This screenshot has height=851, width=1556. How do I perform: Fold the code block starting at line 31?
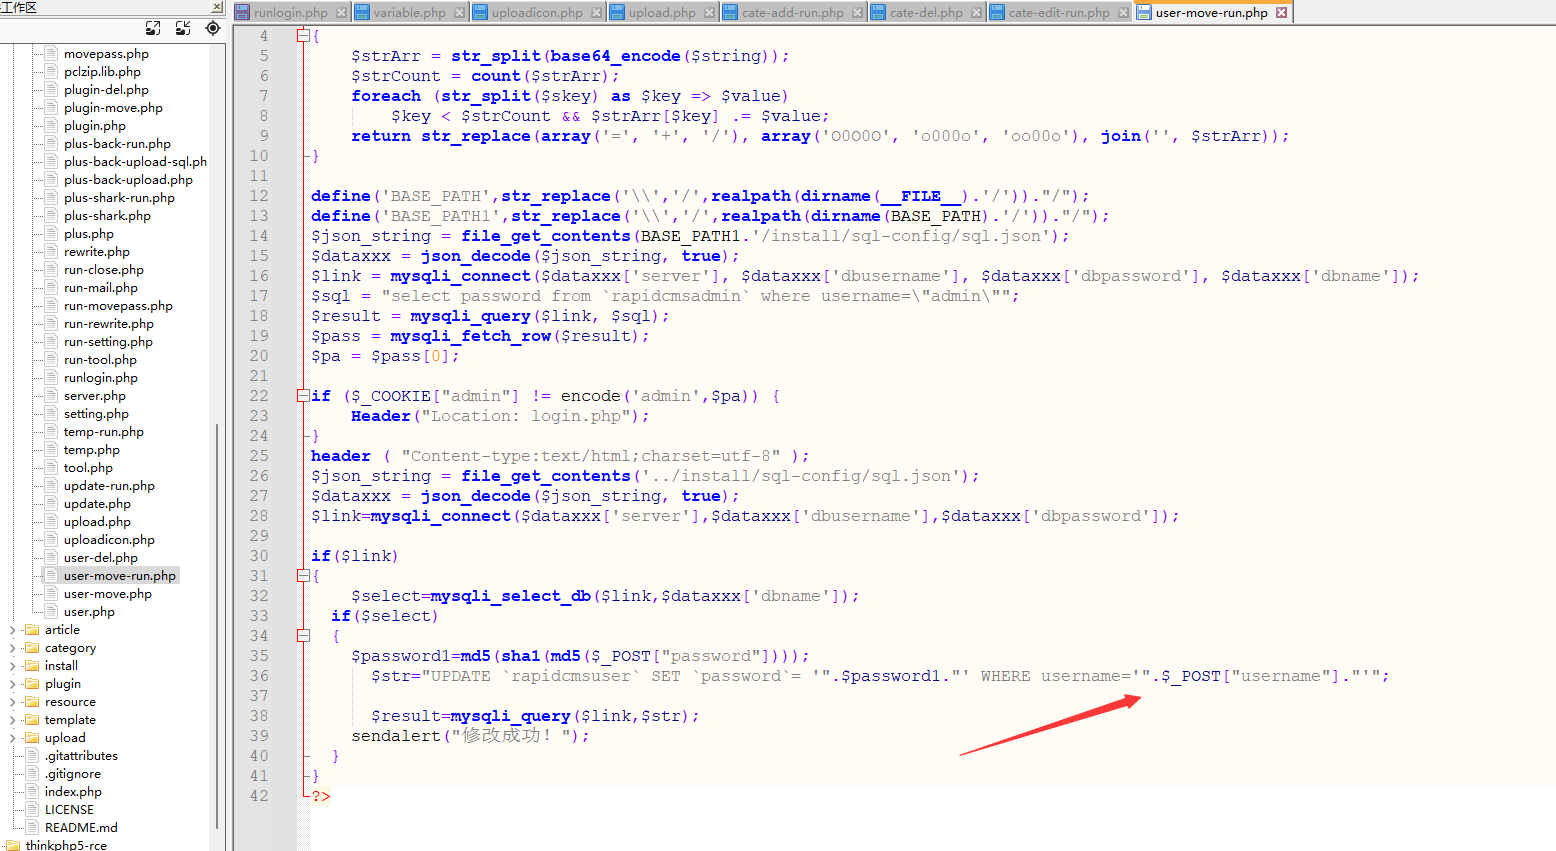(303, 575)
